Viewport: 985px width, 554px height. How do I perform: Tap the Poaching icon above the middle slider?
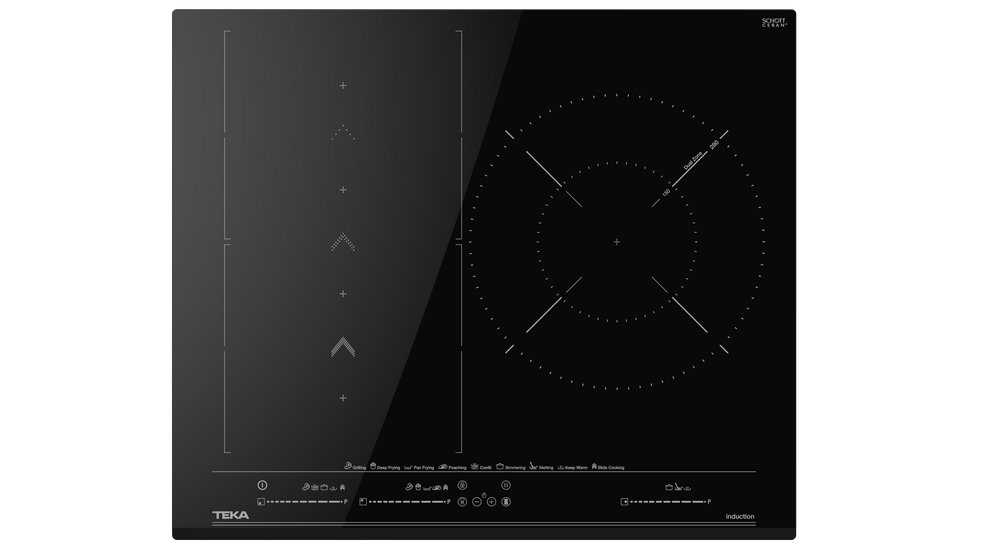437,488
